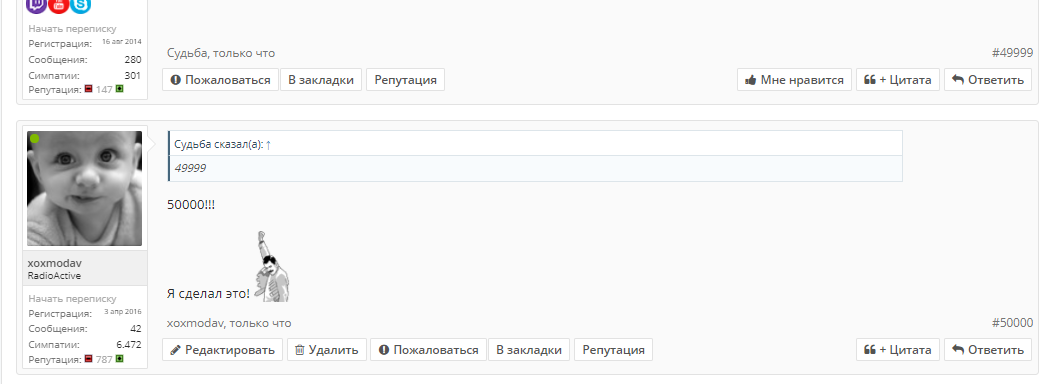Open xoxmodav's baby avatar image
The width and height of the screenshot is (1045, 384).
(85, 189)
